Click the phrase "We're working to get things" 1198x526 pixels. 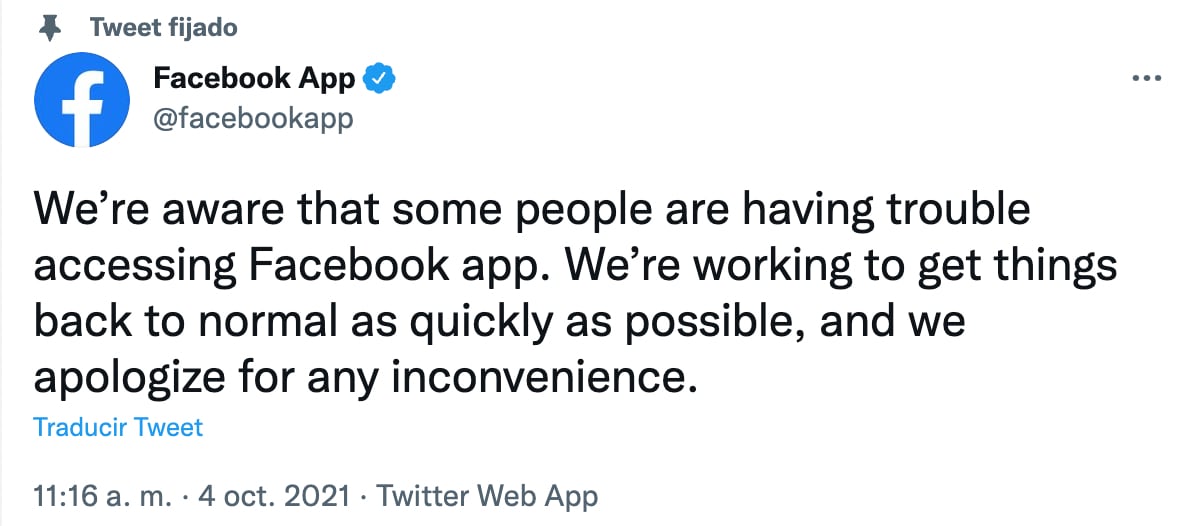[x=830, y=267]
